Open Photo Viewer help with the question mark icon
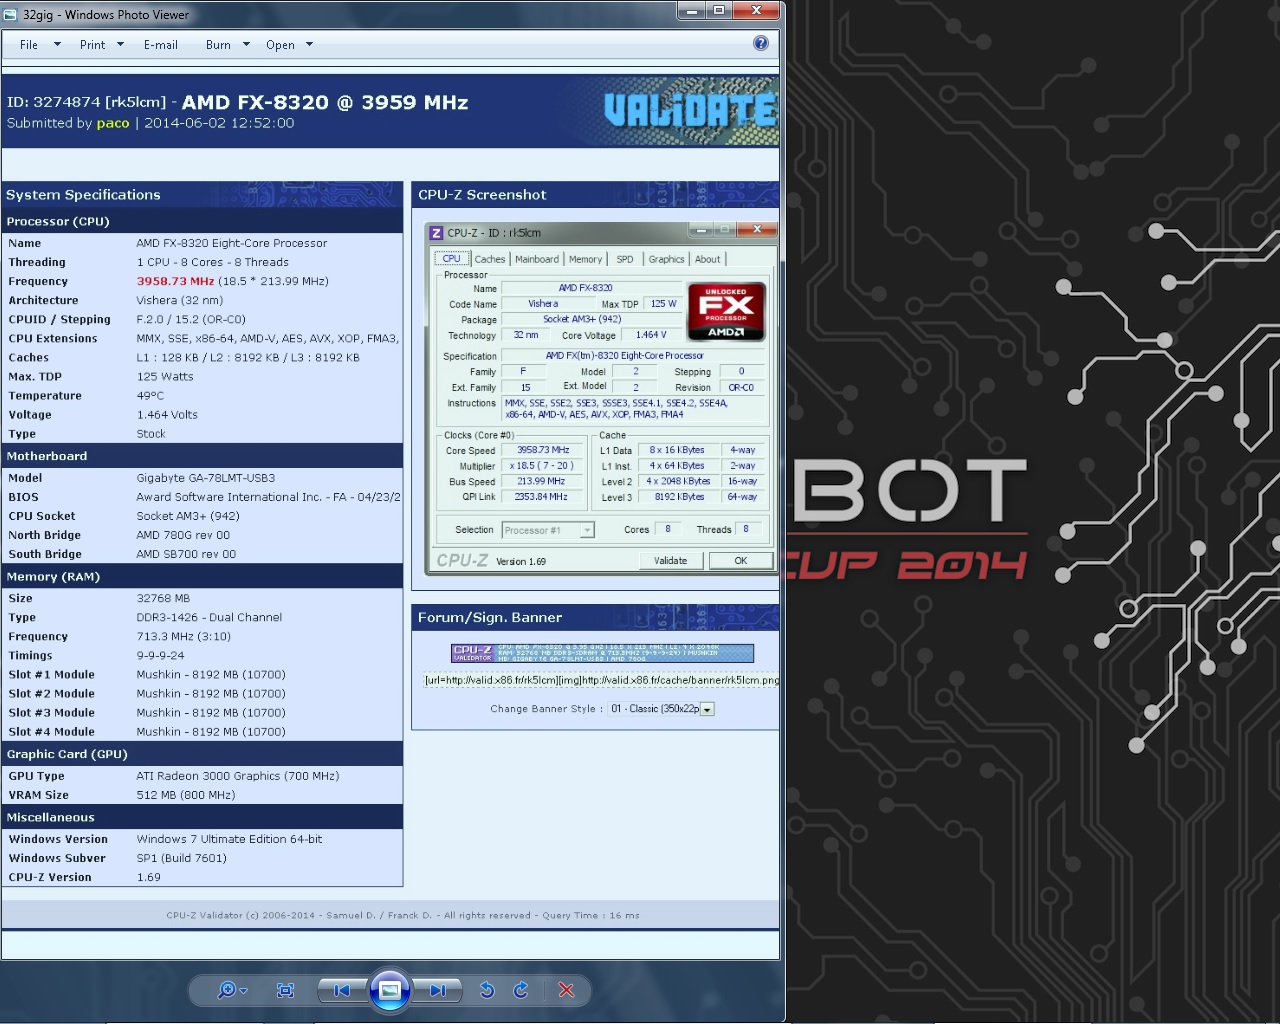Image resolution: width=1280 pixels, height=1024 pixels. pos(761,43)
